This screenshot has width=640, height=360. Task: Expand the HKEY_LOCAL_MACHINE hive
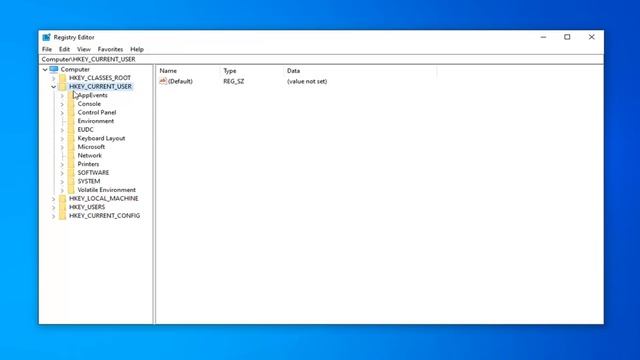click(53, 199)
